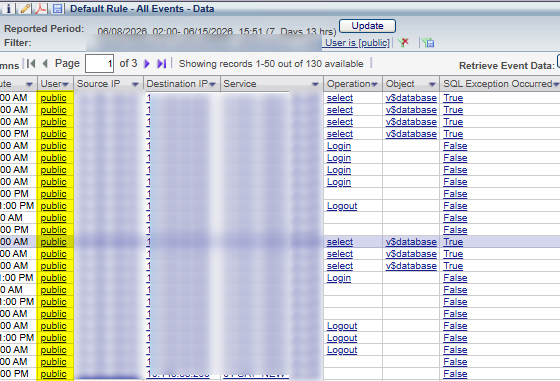
Task: Click the Object column header text
Action: point(400,84)
